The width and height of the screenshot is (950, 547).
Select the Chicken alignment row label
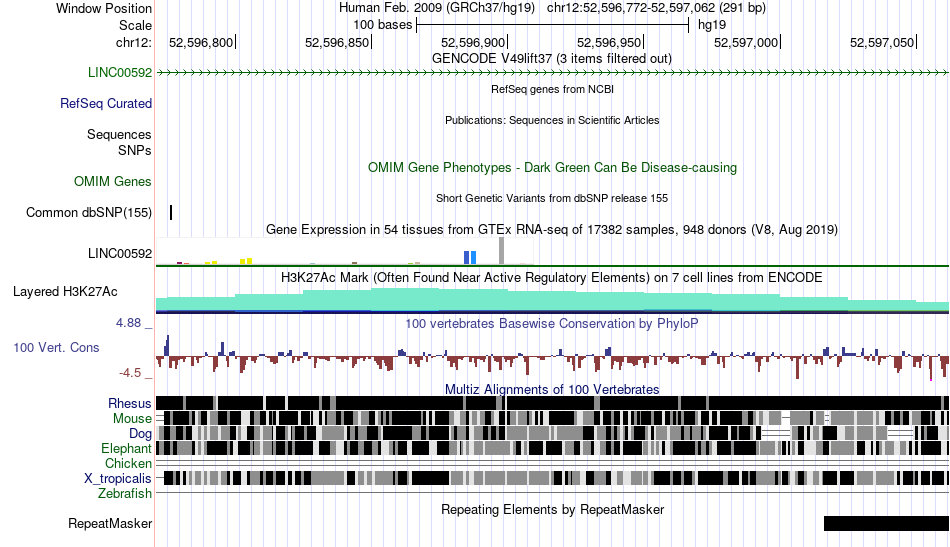[128, 463]
